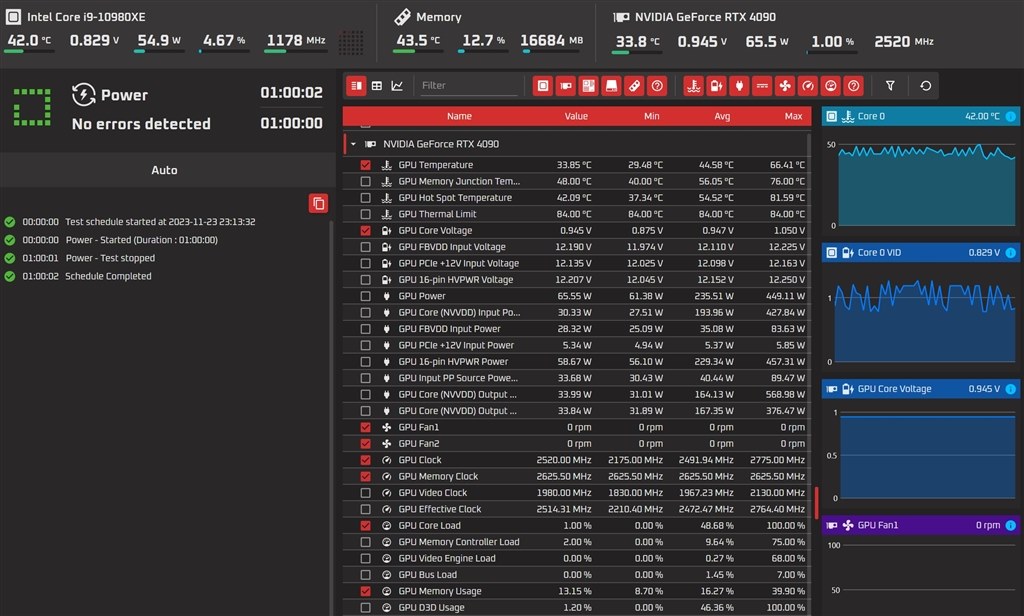The width and height of the screenshot is (1024, 616).
Task: Sort the sensor table by the Name column
Action: [459, 116]
